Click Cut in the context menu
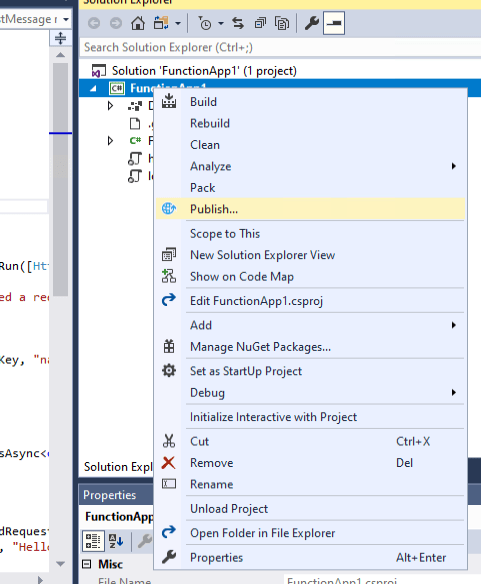Screen dimensions: 481x584 pos(310,441)
